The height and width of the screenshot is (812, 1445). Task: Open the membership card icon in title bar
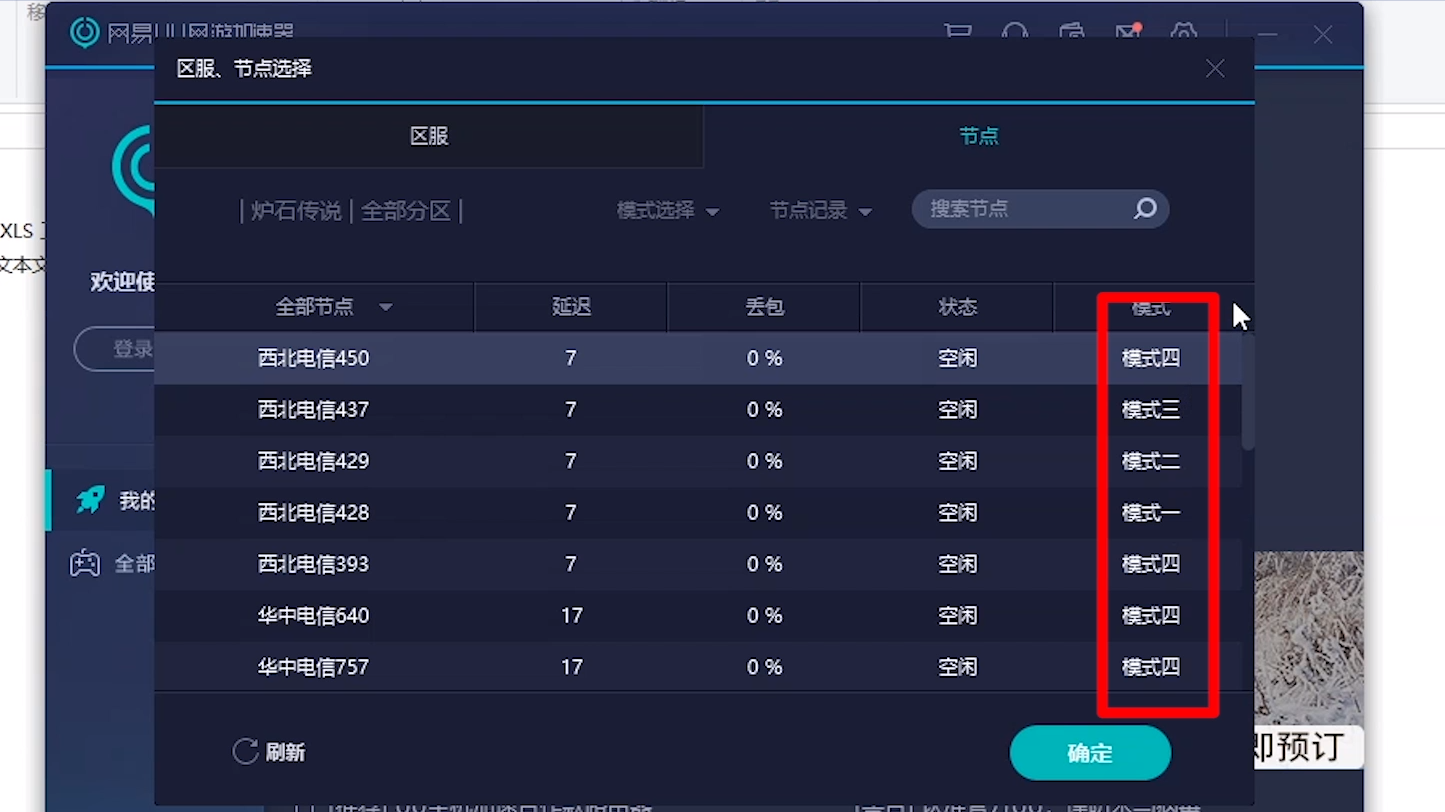pos(1071,33)
